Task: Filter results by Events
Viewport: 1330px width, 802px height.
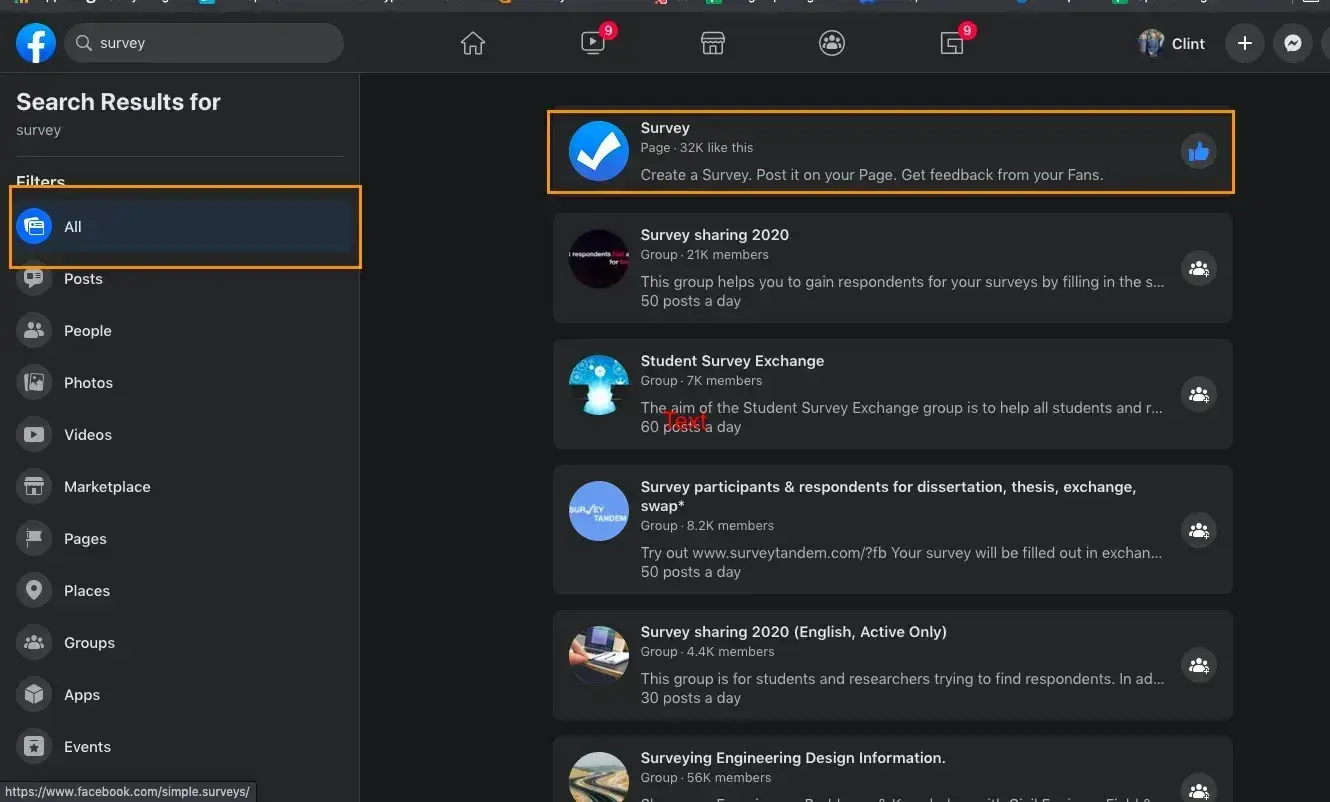Action: click(x=87, y=747)
